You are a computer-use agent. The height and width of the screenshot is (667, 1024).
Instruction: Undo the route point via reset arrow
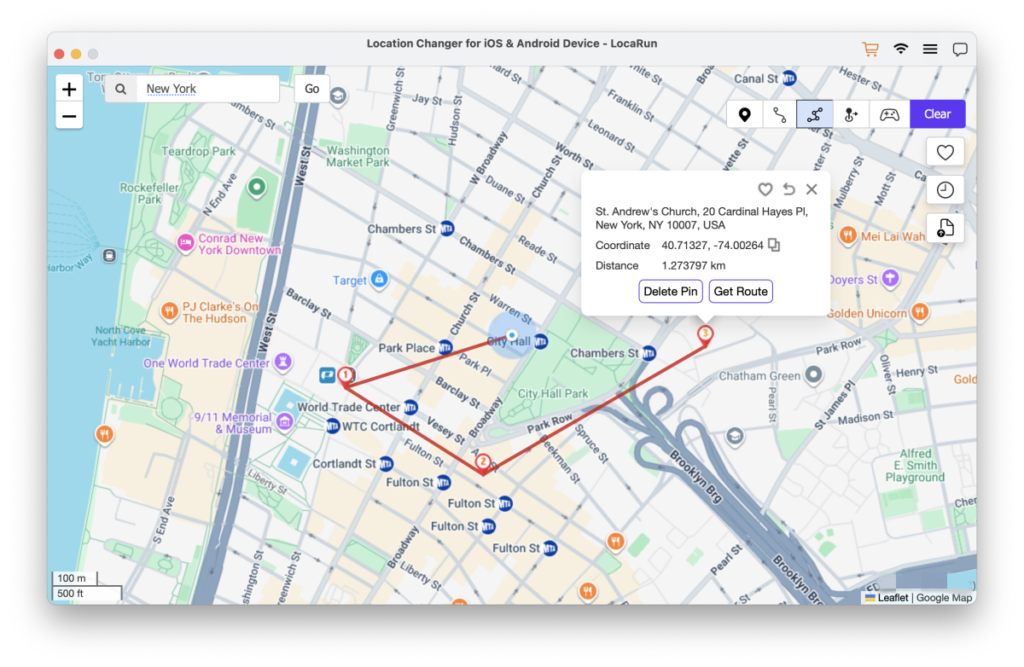pyautogui.click(x=788, y=189)
